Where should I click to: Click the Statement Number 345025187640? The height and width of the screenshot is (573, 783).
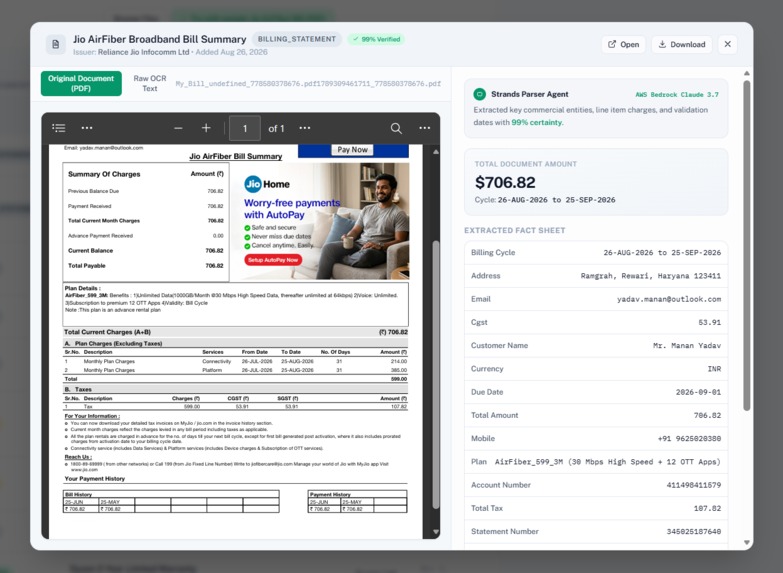694,532
